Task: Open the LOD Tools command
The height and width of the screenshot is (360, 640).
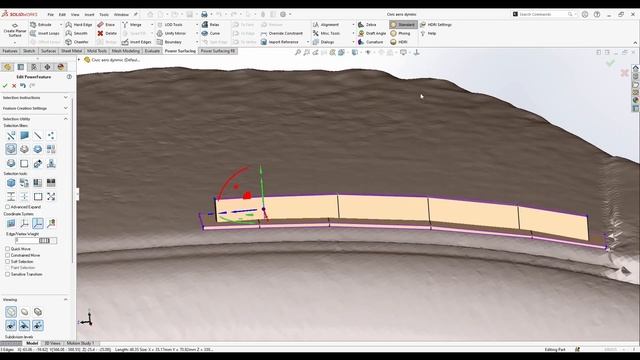Action: click(170, 24)
